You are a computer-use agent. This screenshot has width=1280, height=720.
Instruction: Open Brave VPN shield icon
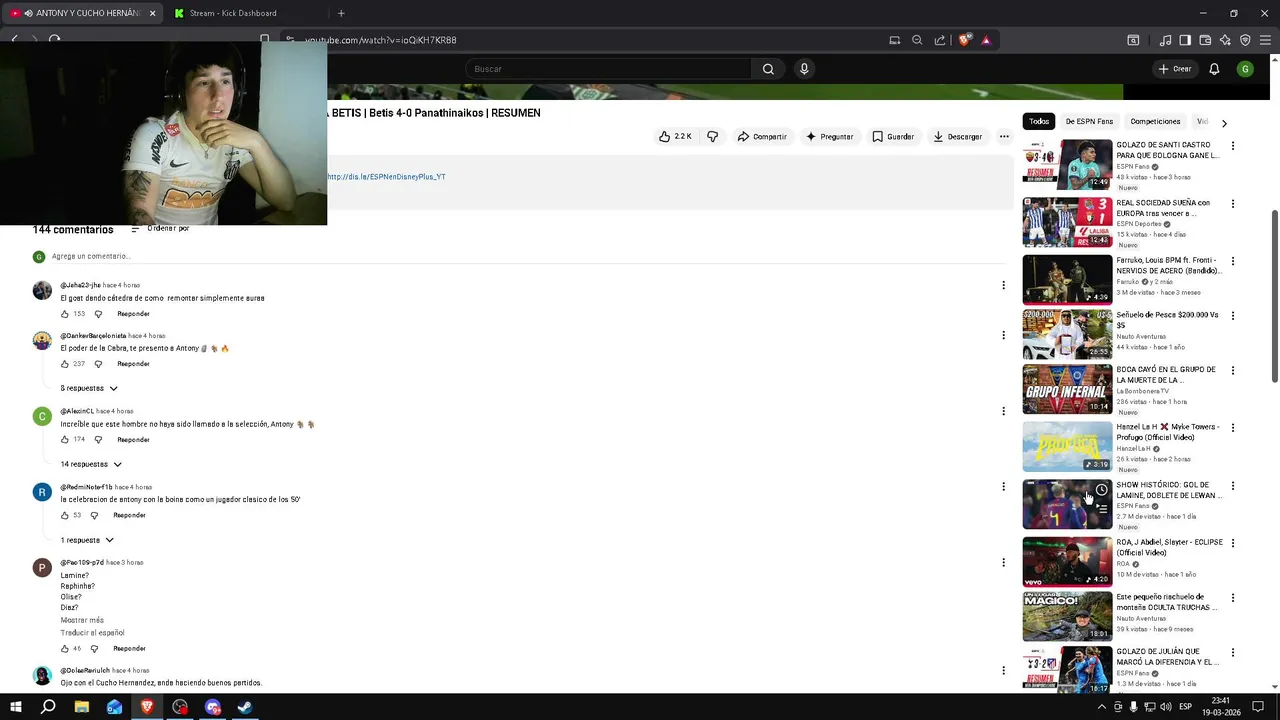[x=1245, y=40]
